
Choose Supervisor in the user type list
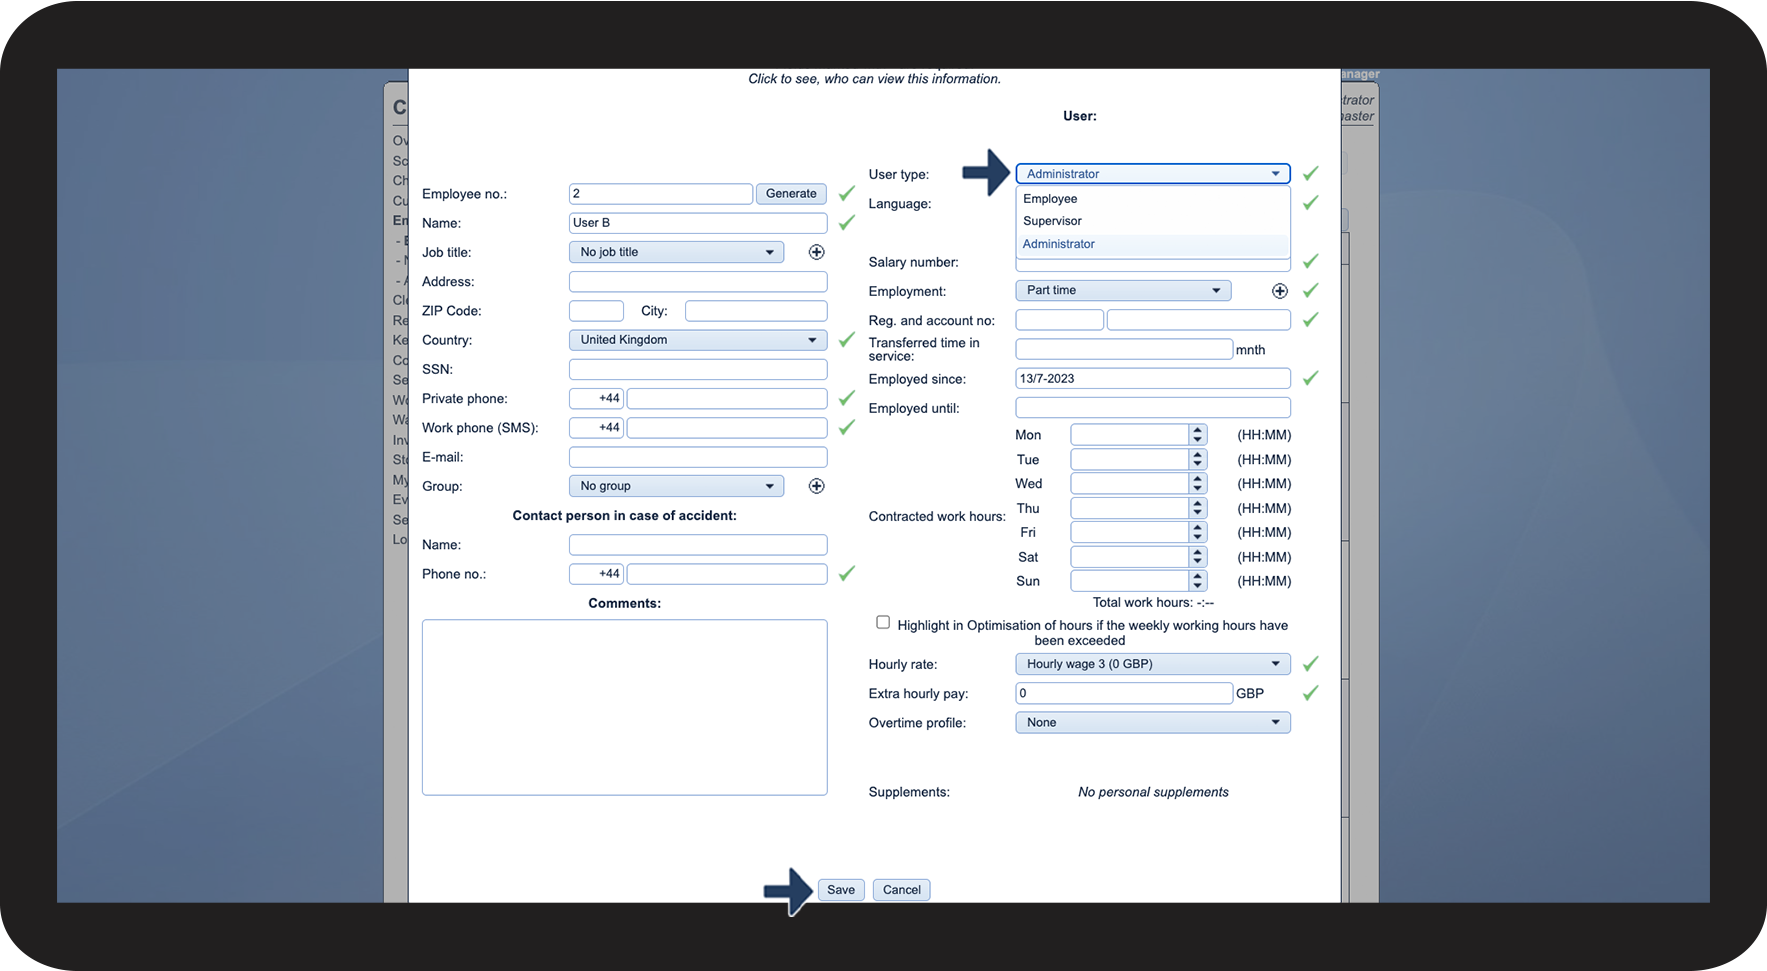[1052, 221]
